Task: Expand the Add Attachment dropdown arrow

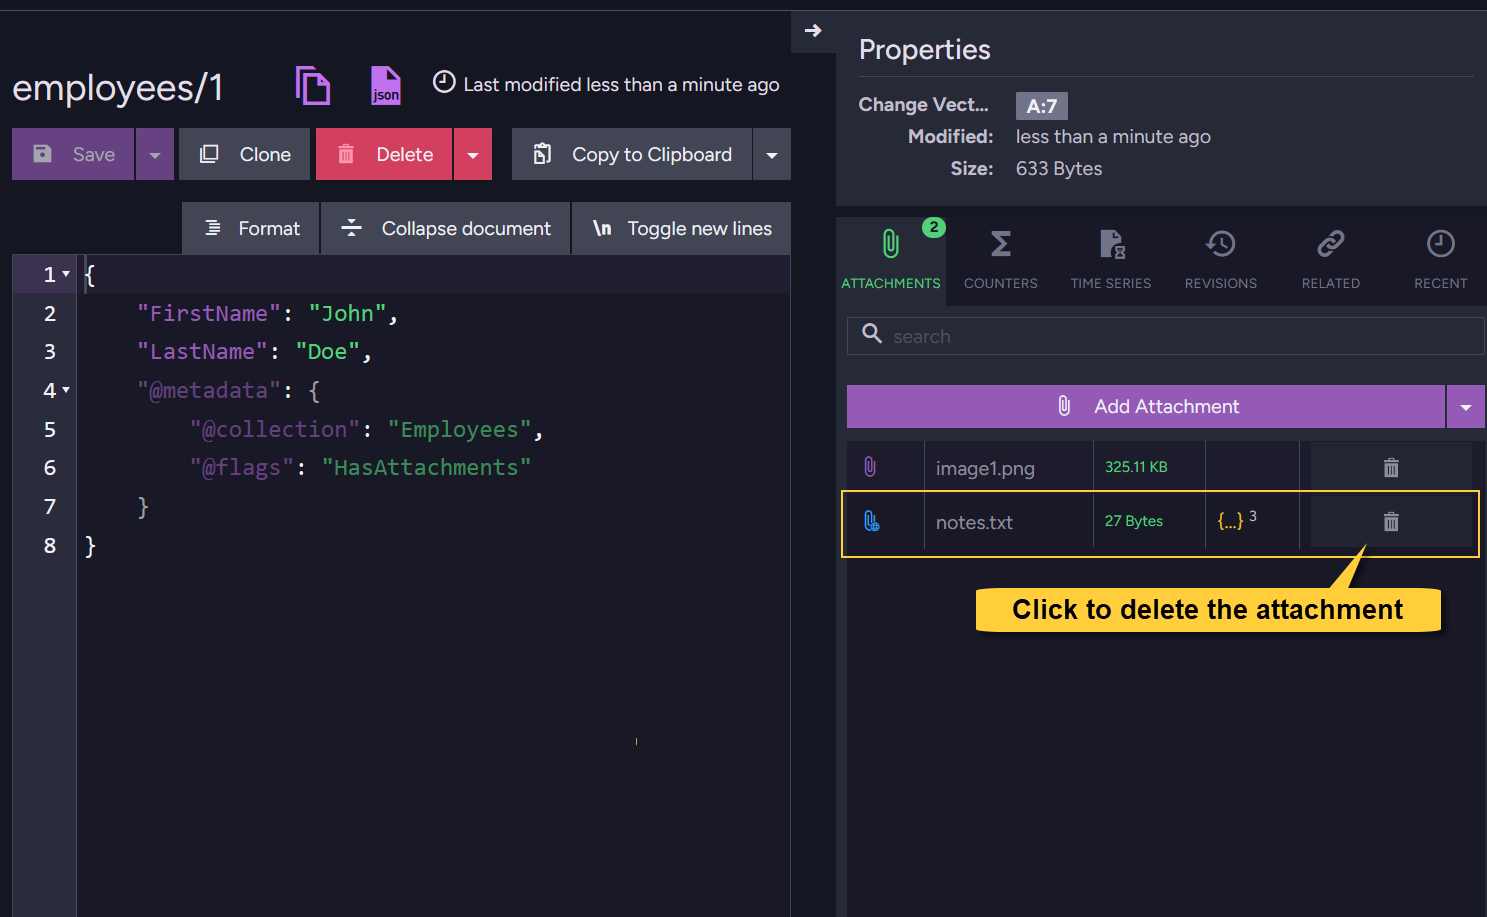Action: click(x=1465, y=407)
